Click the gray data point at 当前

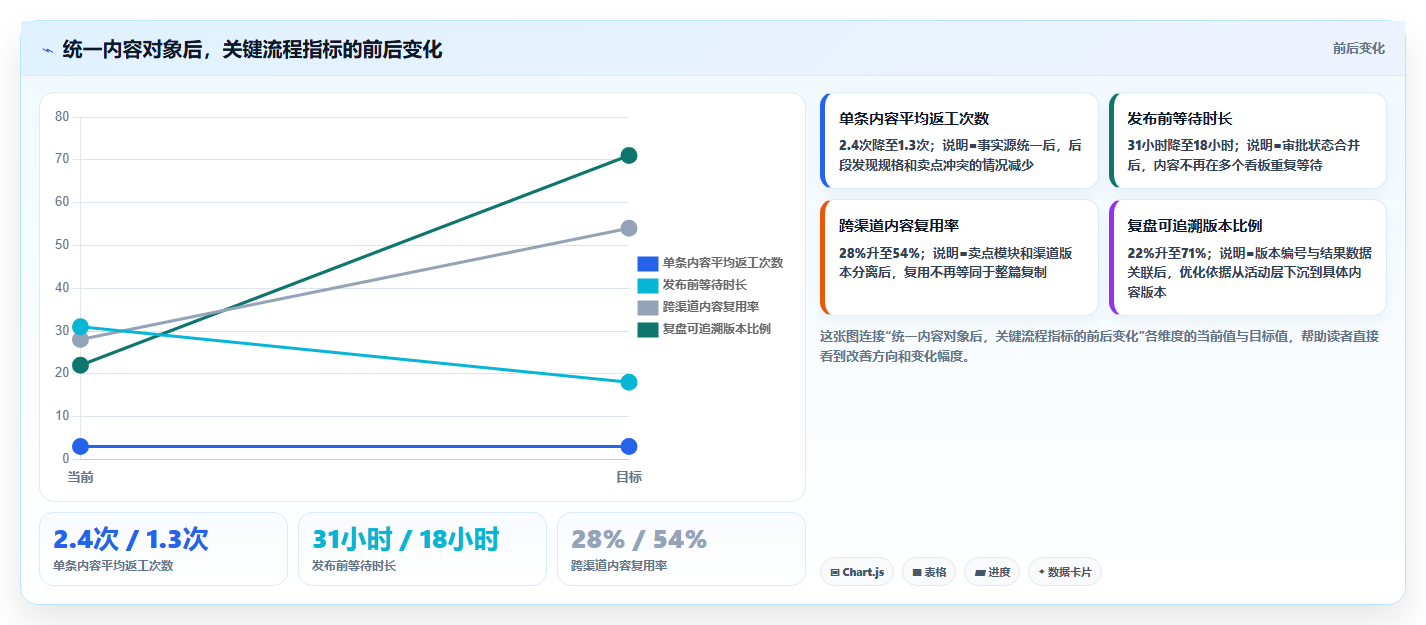click(80, 340)
